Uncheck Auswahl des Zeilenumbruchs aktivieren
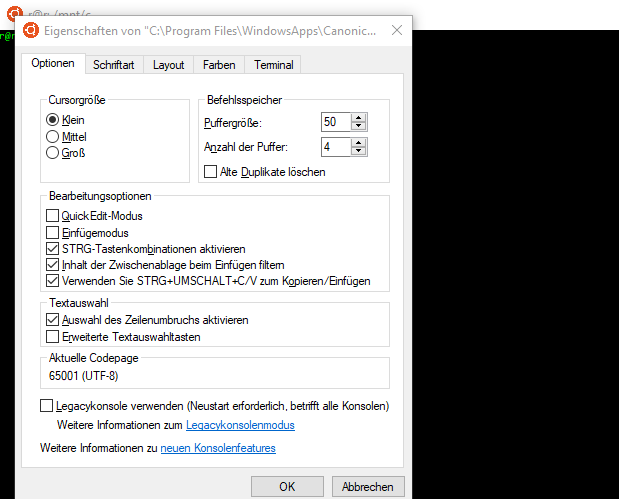Viewport: 619px width, 499px height. click(x=52, y=319)
